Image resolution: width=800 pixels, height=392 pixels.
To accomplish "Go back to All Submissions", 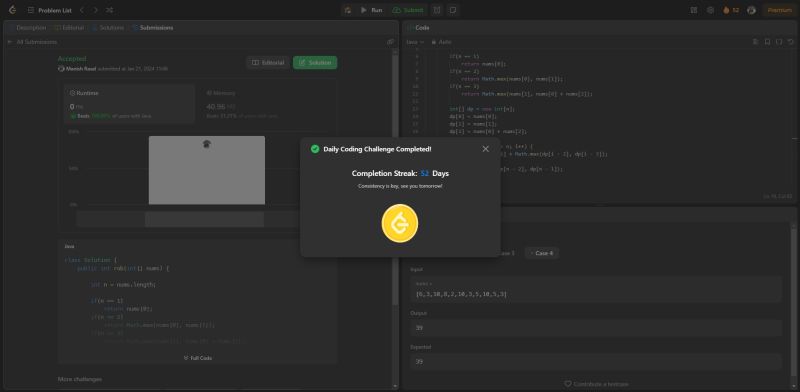I will [32, 42].
